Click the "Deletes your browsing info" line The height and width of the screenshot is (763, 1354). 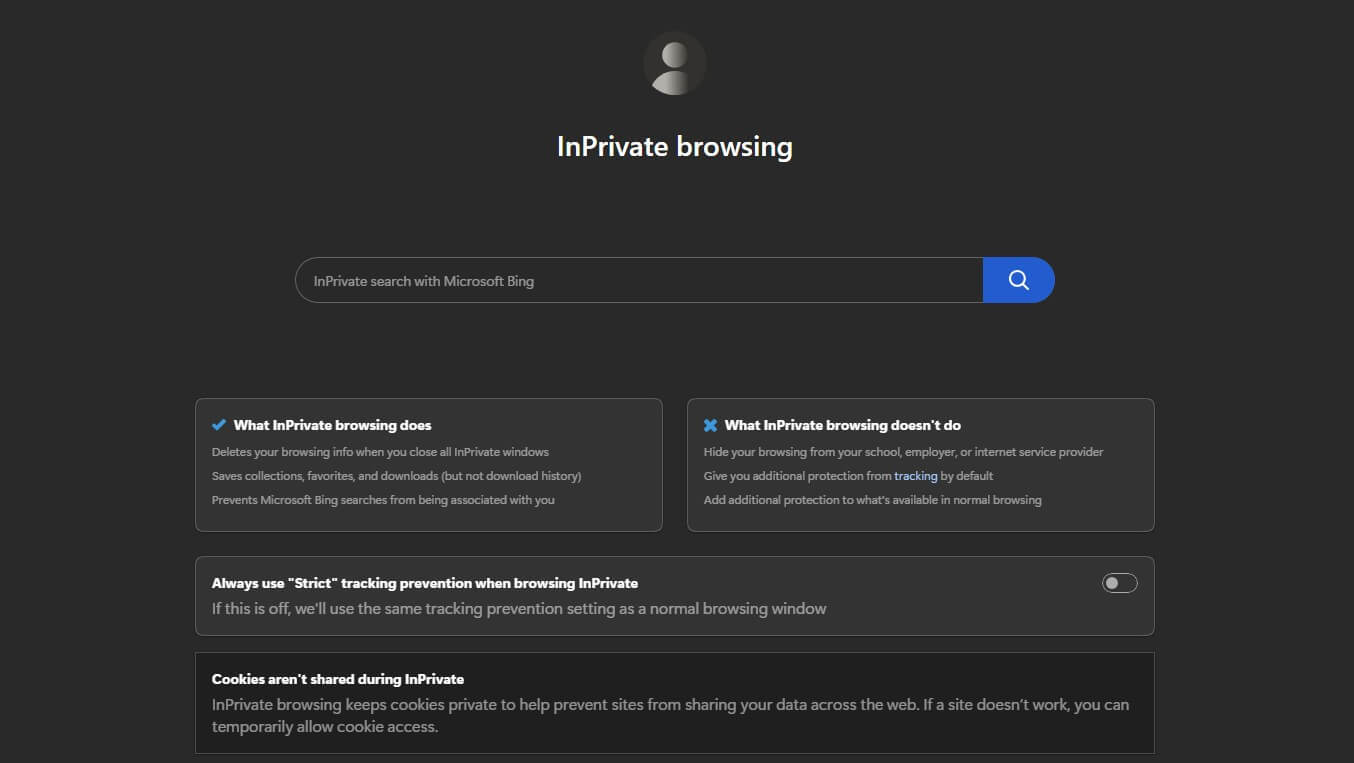click(x=380, y=452)
